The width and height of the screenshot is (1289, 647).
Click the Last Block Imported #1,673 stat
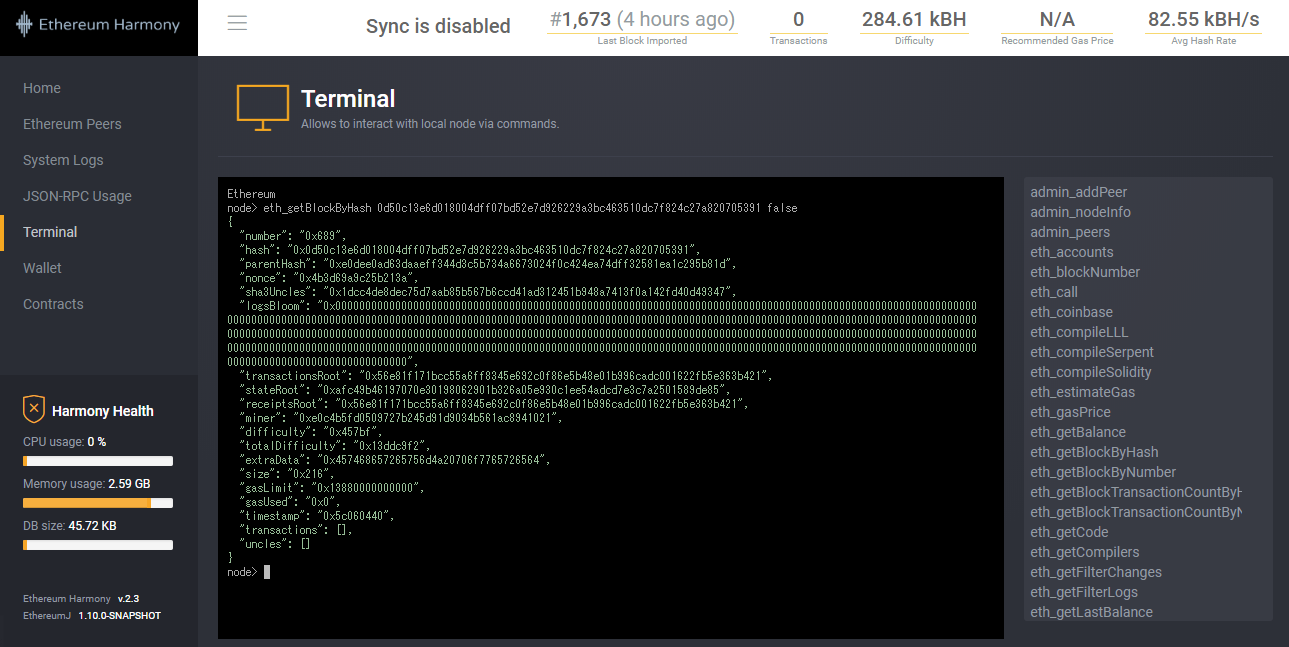[642, 26]
